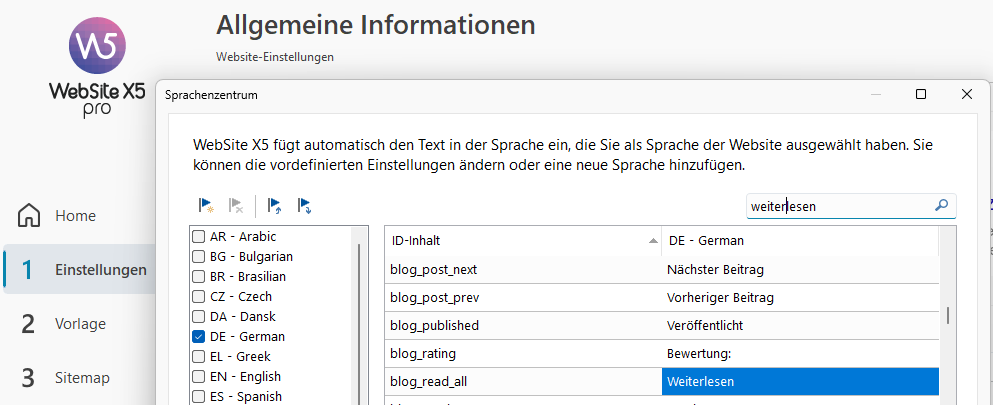The image size is (993, 405).
Task: Click the import language flag icon
Action: 275,206
